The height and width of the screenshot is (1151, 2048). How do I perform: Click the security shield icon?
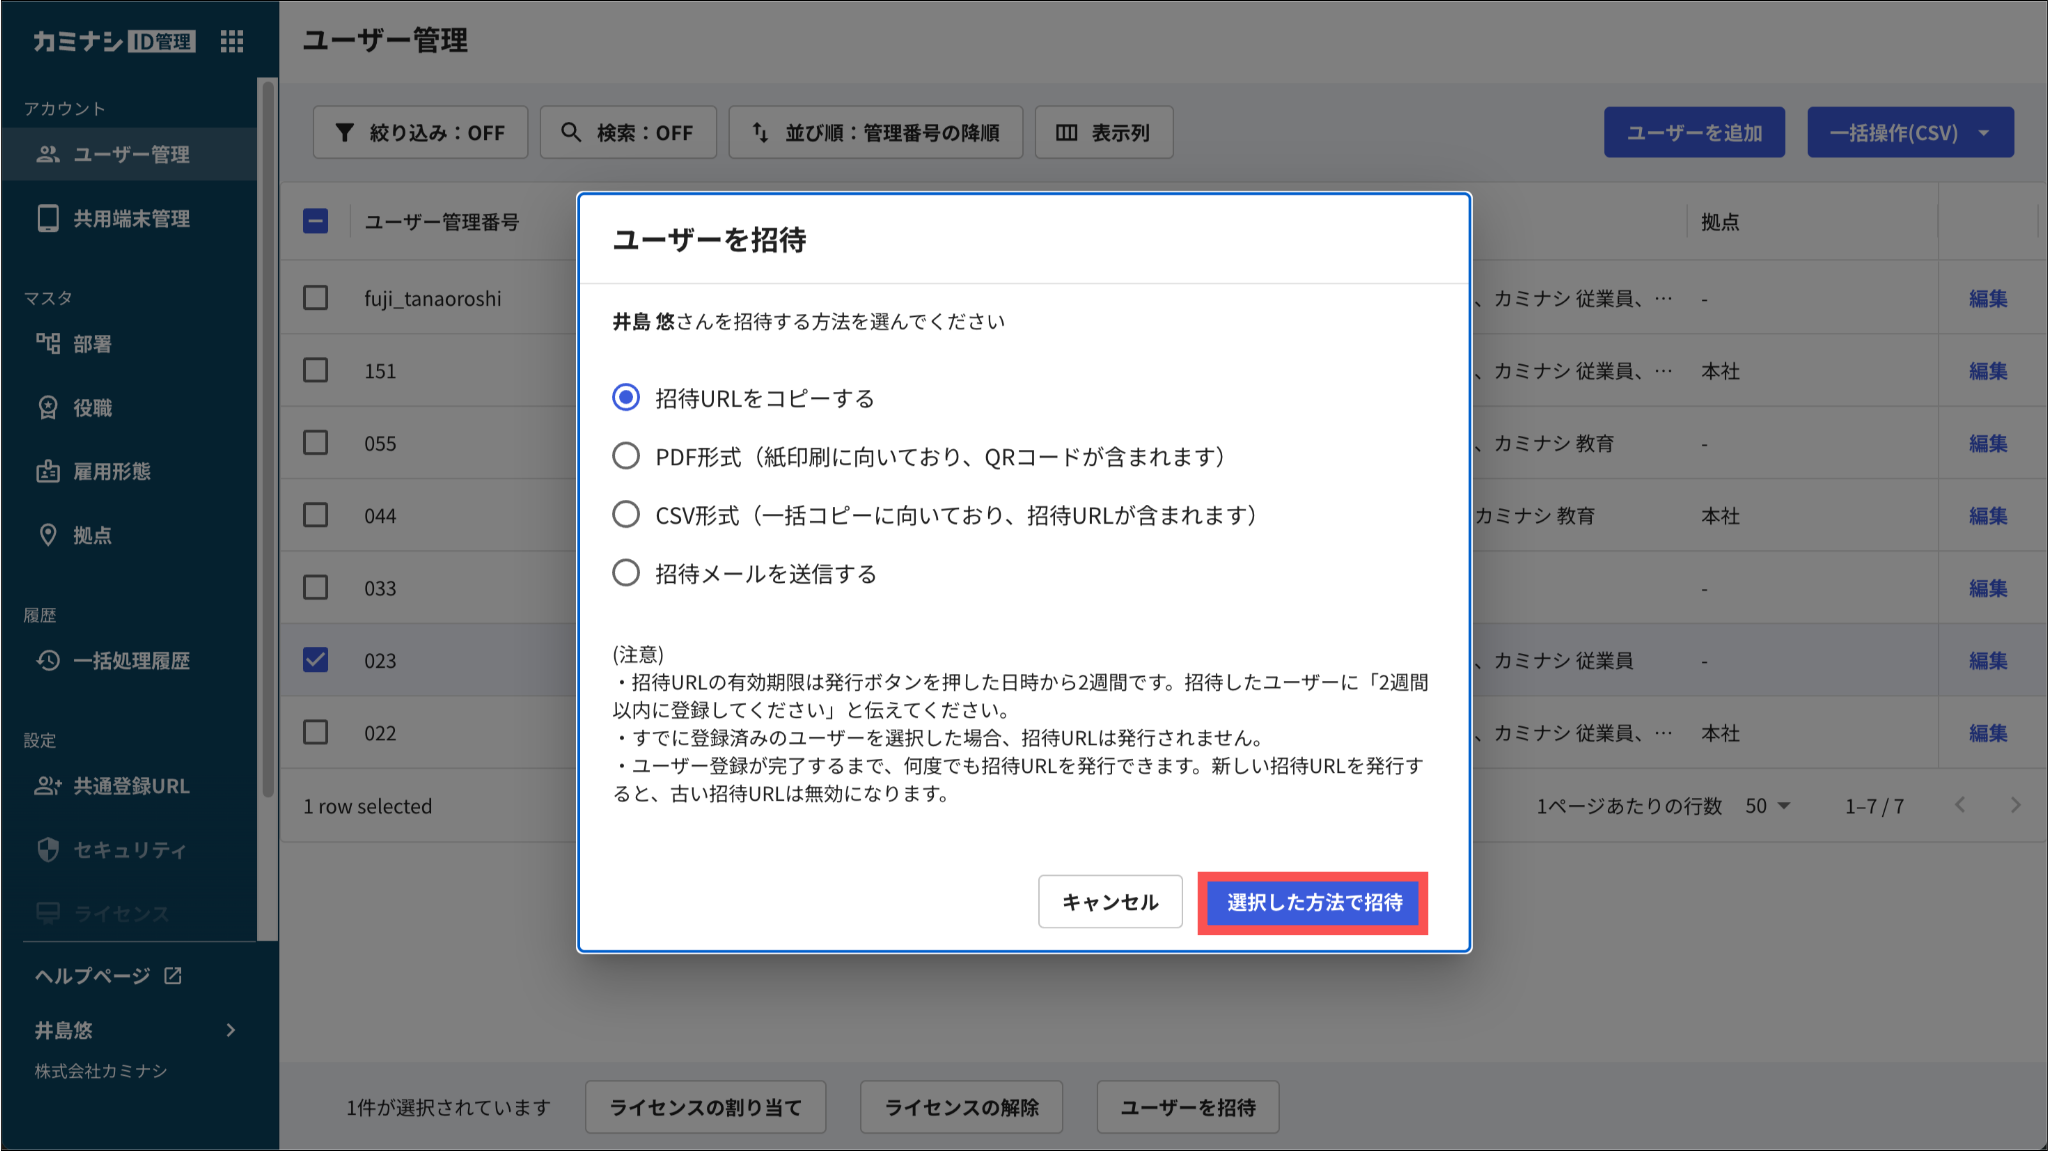tap(48, 850)
